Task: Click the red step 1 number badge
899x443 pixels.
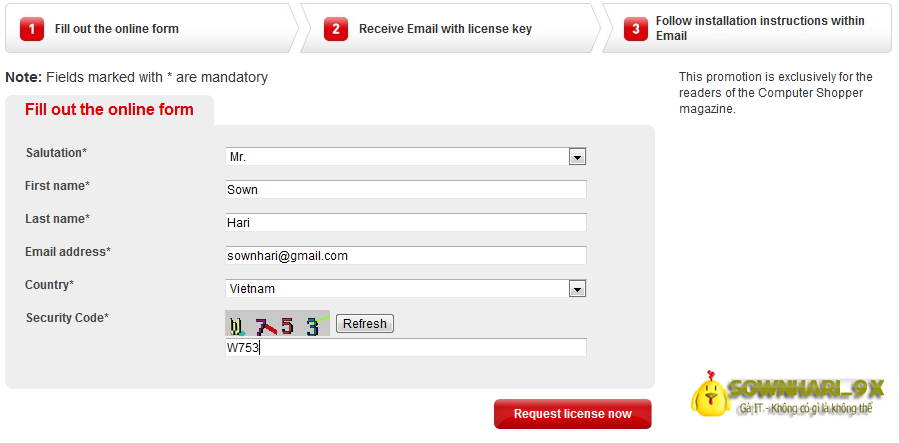Action: tap(32, 29)
